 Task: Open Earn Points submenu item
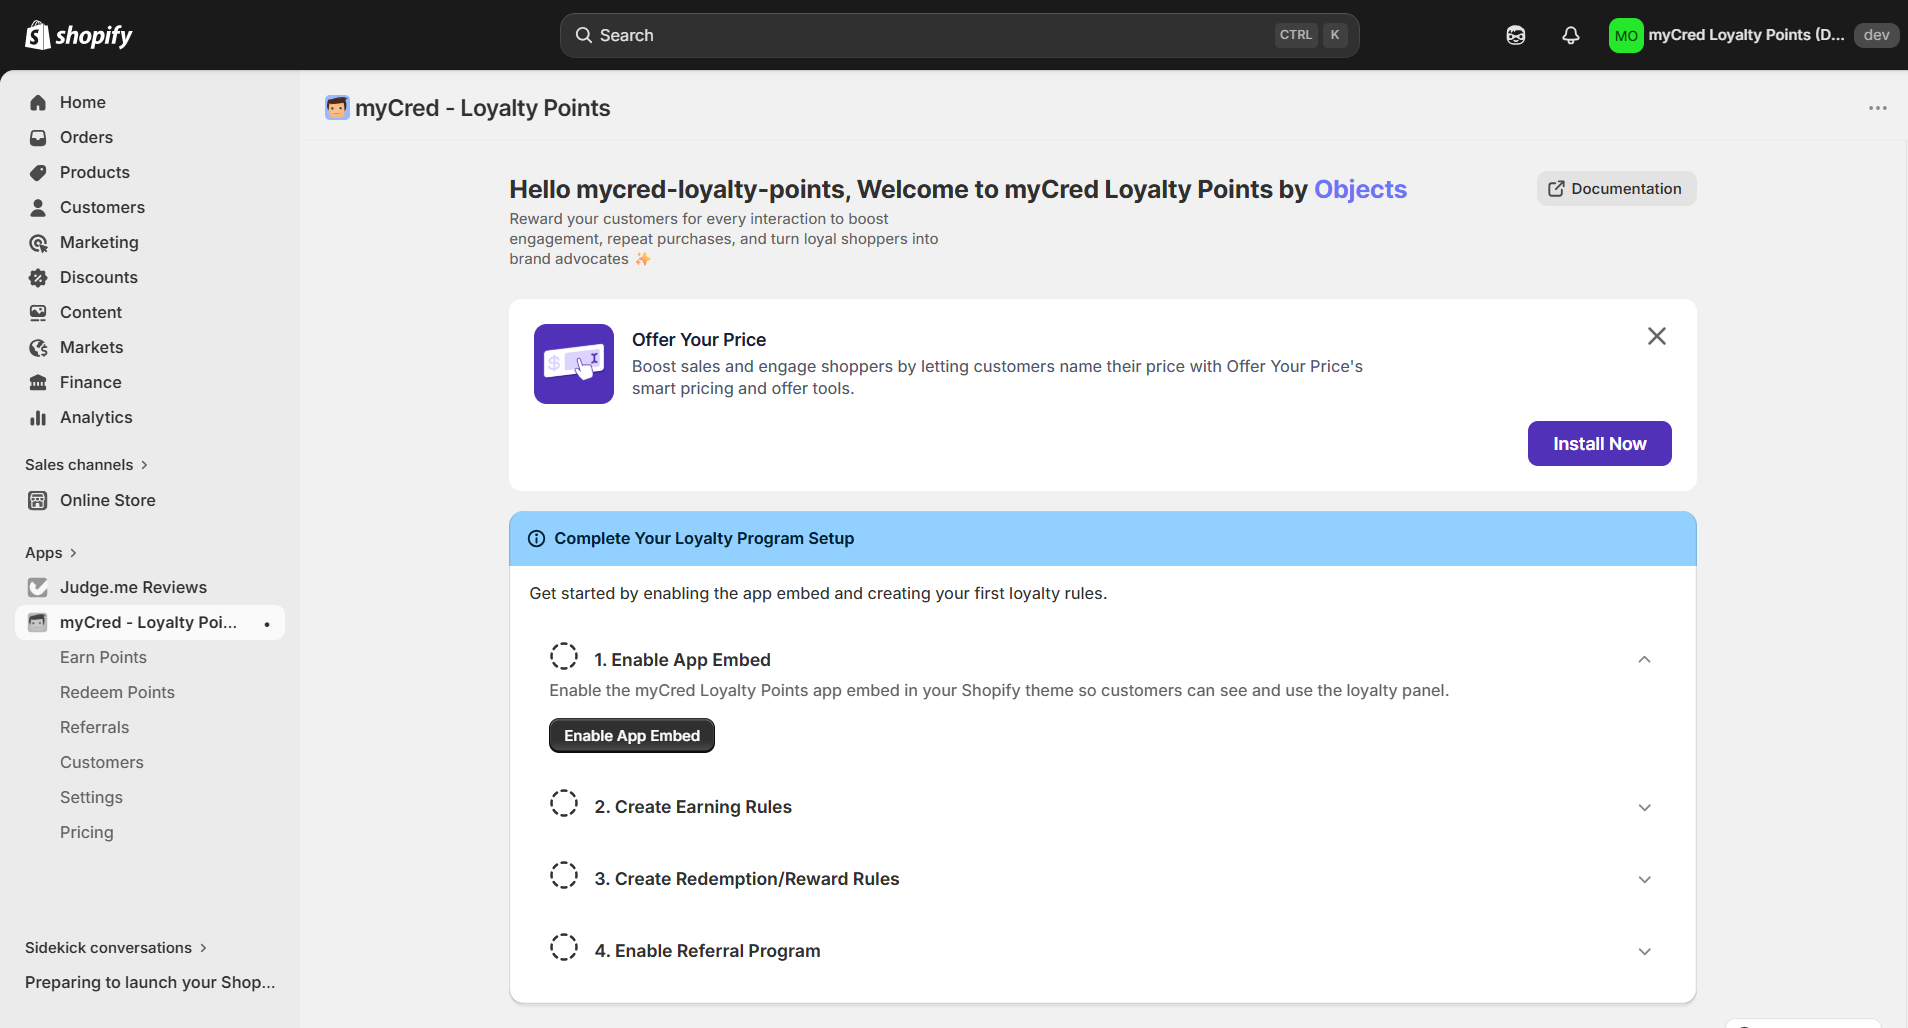click(103, 657)
